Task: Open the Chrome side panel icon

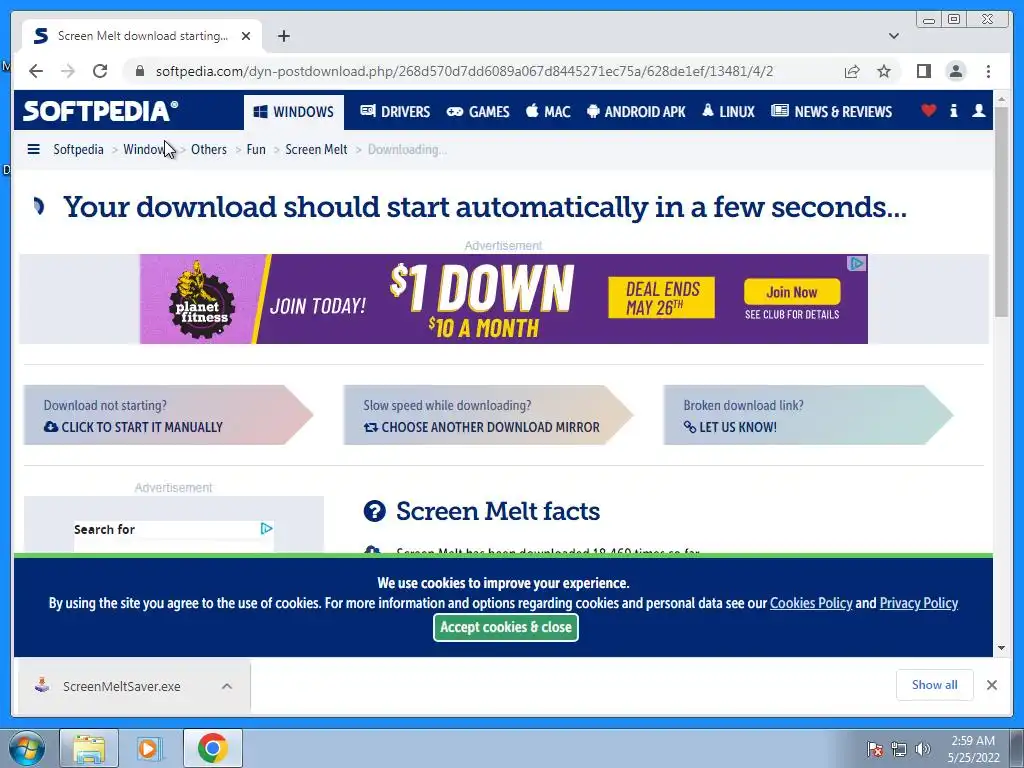Action: 923,71
